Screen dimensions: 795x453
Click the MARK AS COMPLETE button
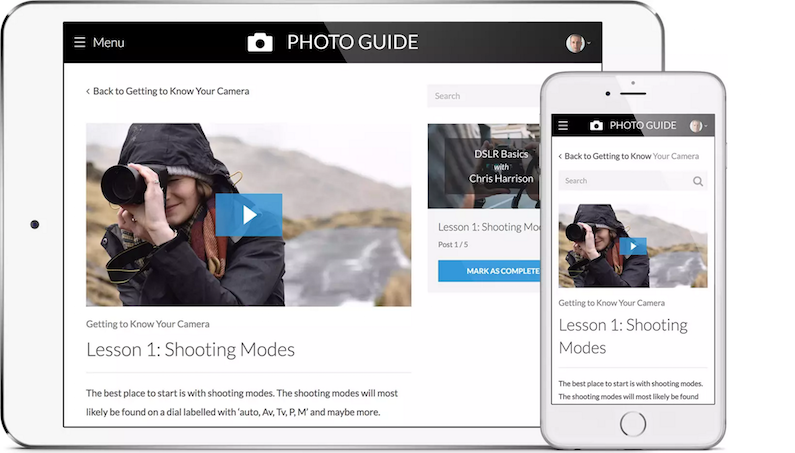coord(489,271)
